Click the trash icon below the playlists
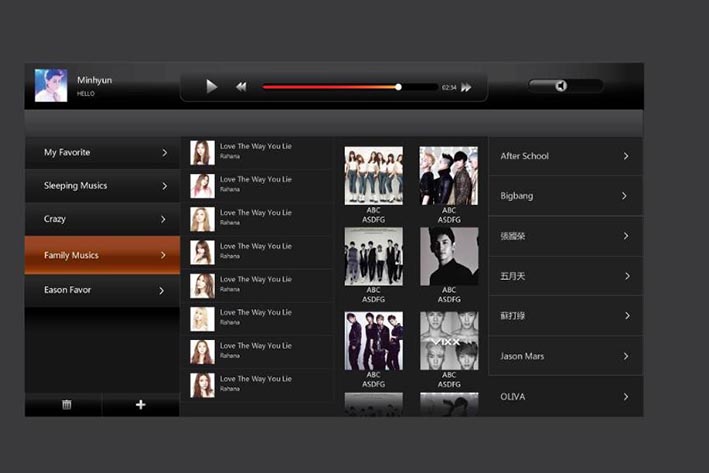The height and width of the screenshot is (473, 709). [x=66, y=405]
